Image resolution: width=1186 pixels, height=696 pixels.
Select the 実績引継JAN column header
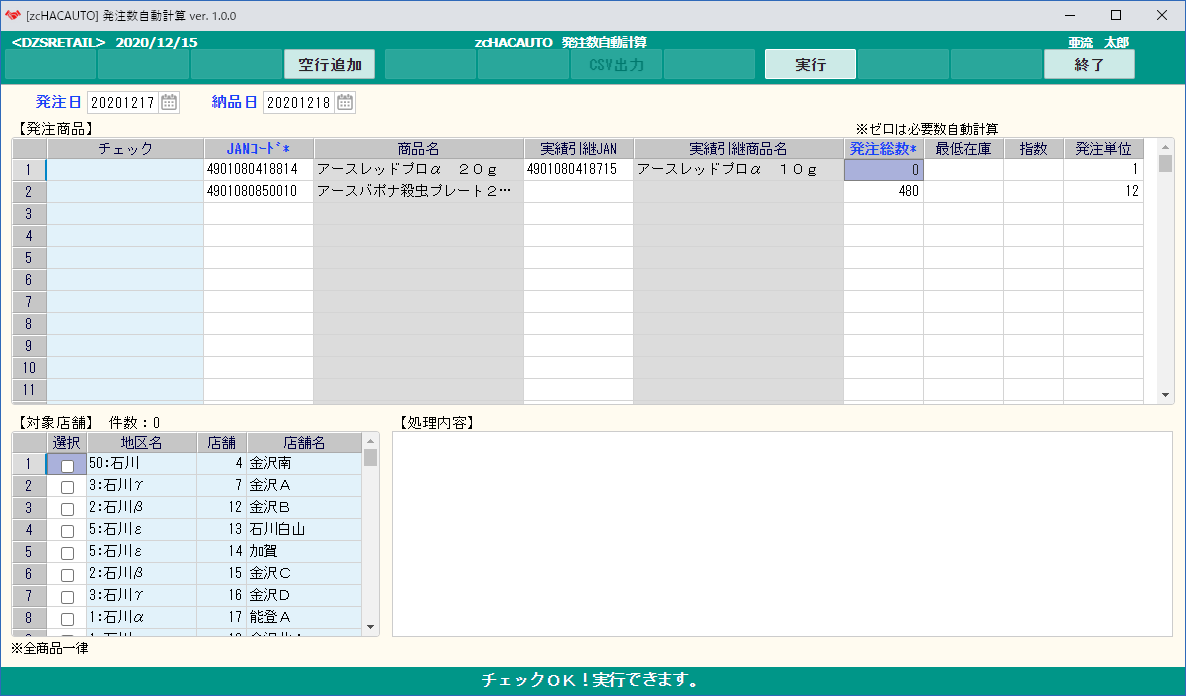click(579, 149)
